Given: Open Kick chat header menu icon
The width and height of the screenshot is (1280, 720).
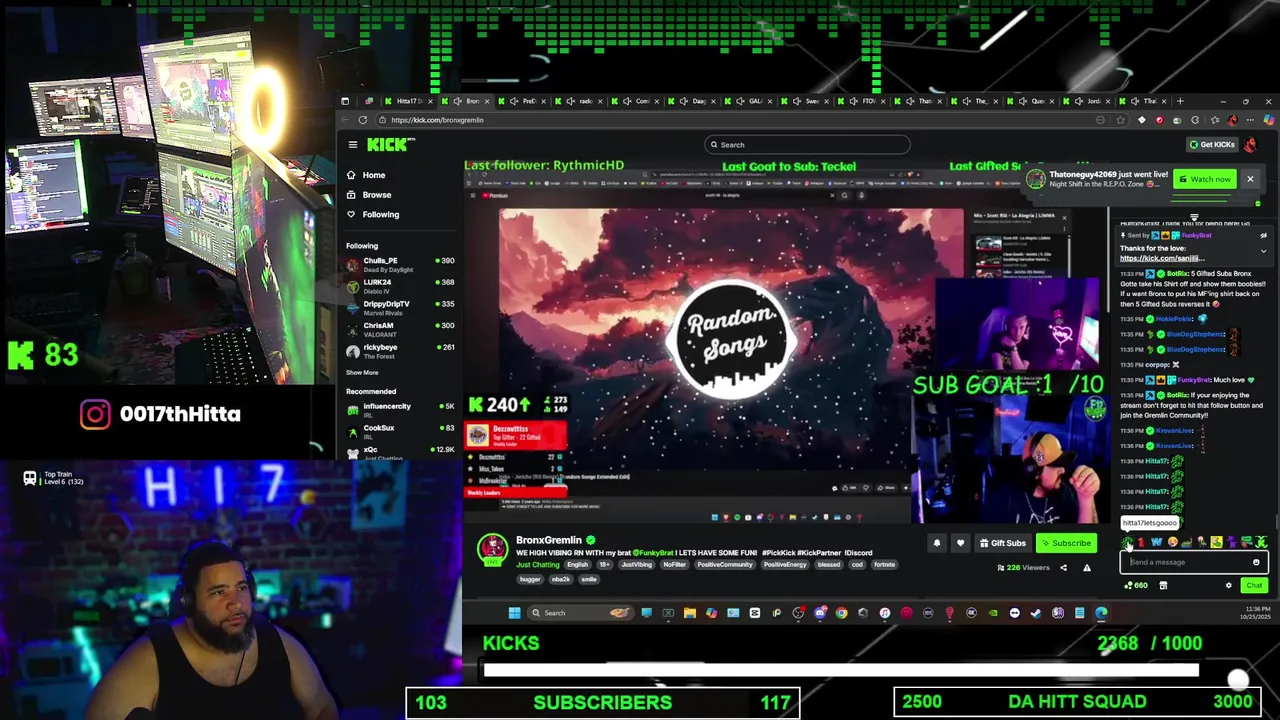Looking at the screenshot, I should click(1193, 217).
